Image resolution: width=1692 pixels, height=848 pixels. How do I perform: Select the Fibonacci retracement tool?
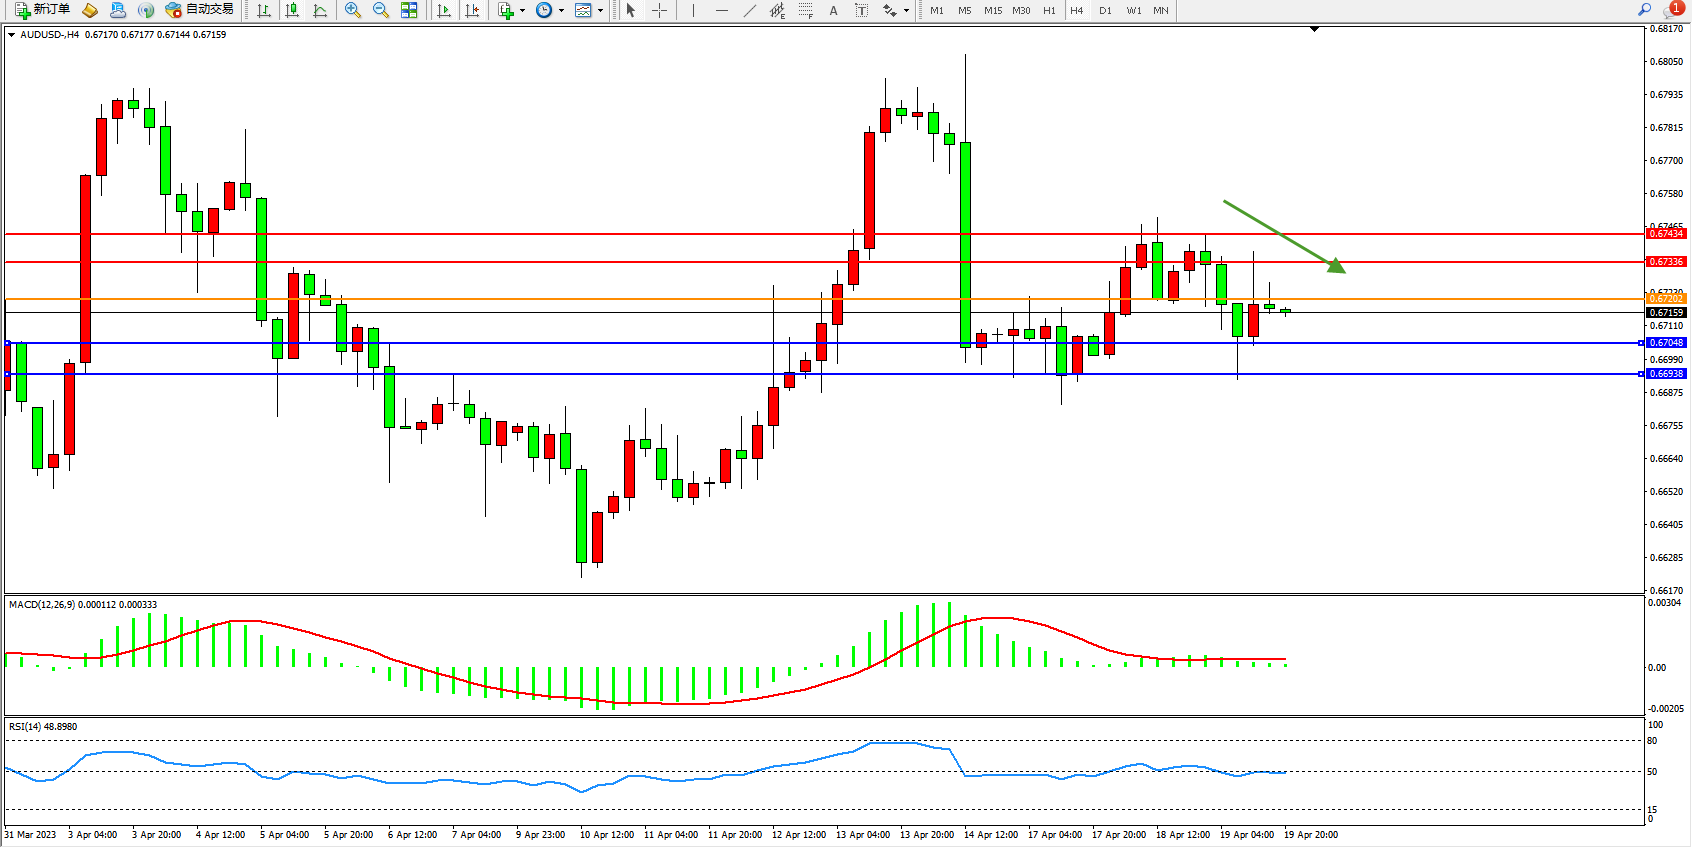pos(805,10)
